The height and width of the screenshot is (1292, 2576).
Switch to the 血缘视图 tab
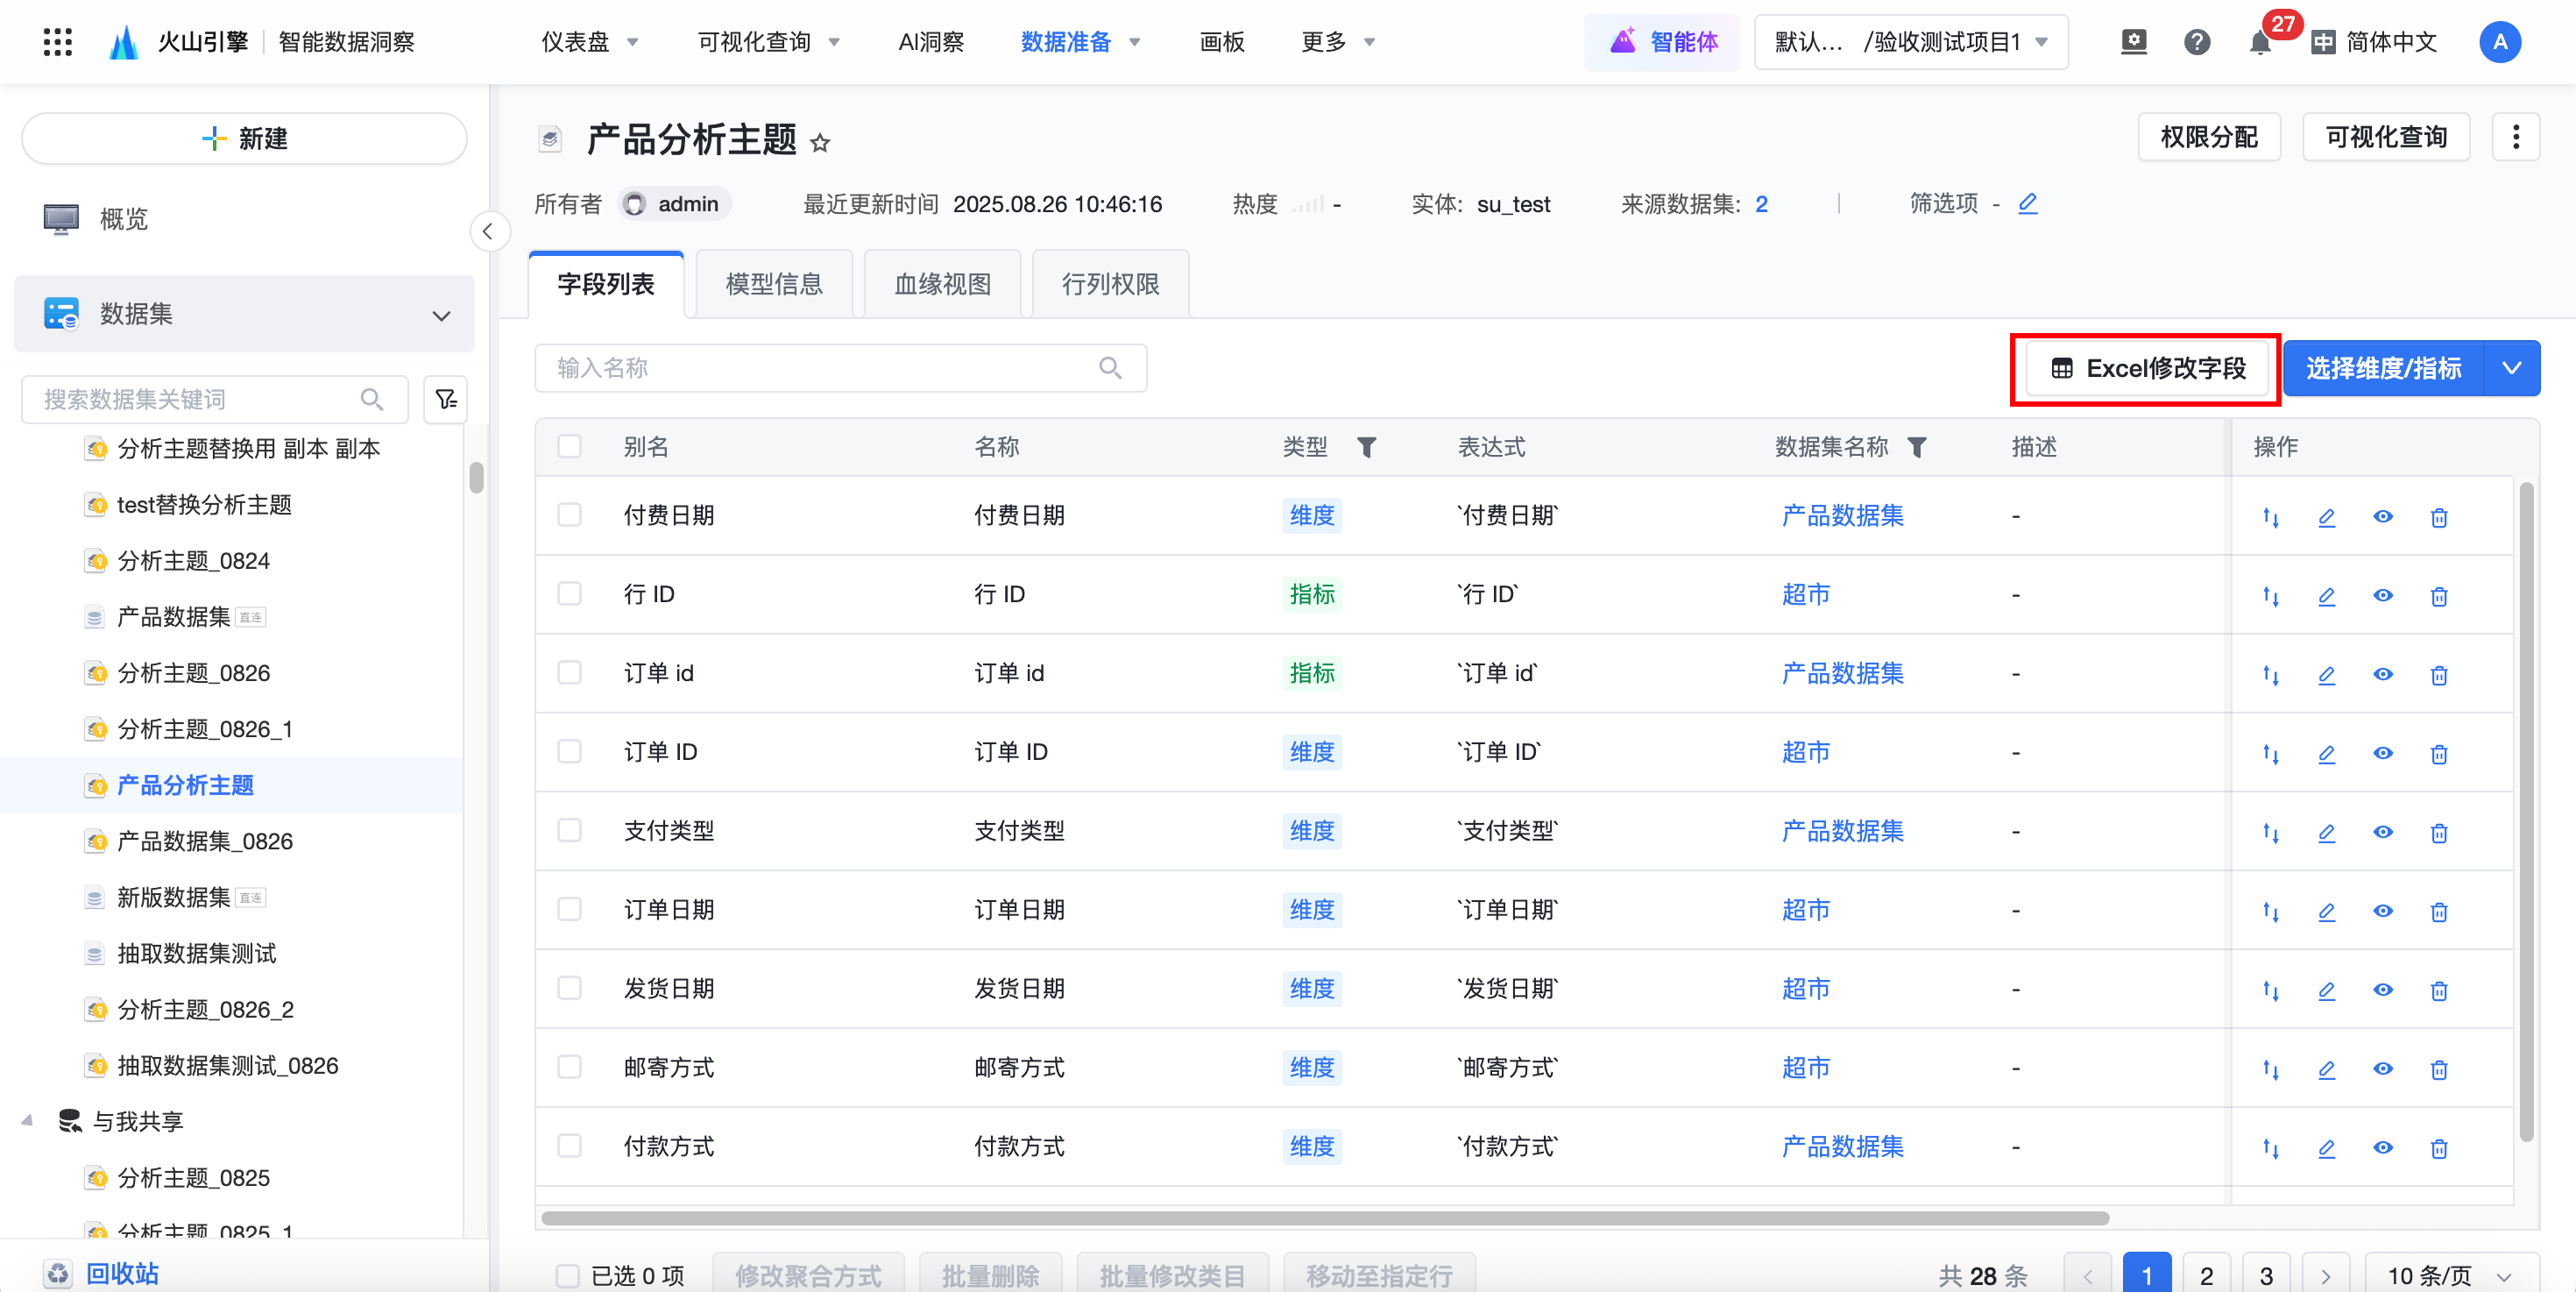[x=942, y=284]
